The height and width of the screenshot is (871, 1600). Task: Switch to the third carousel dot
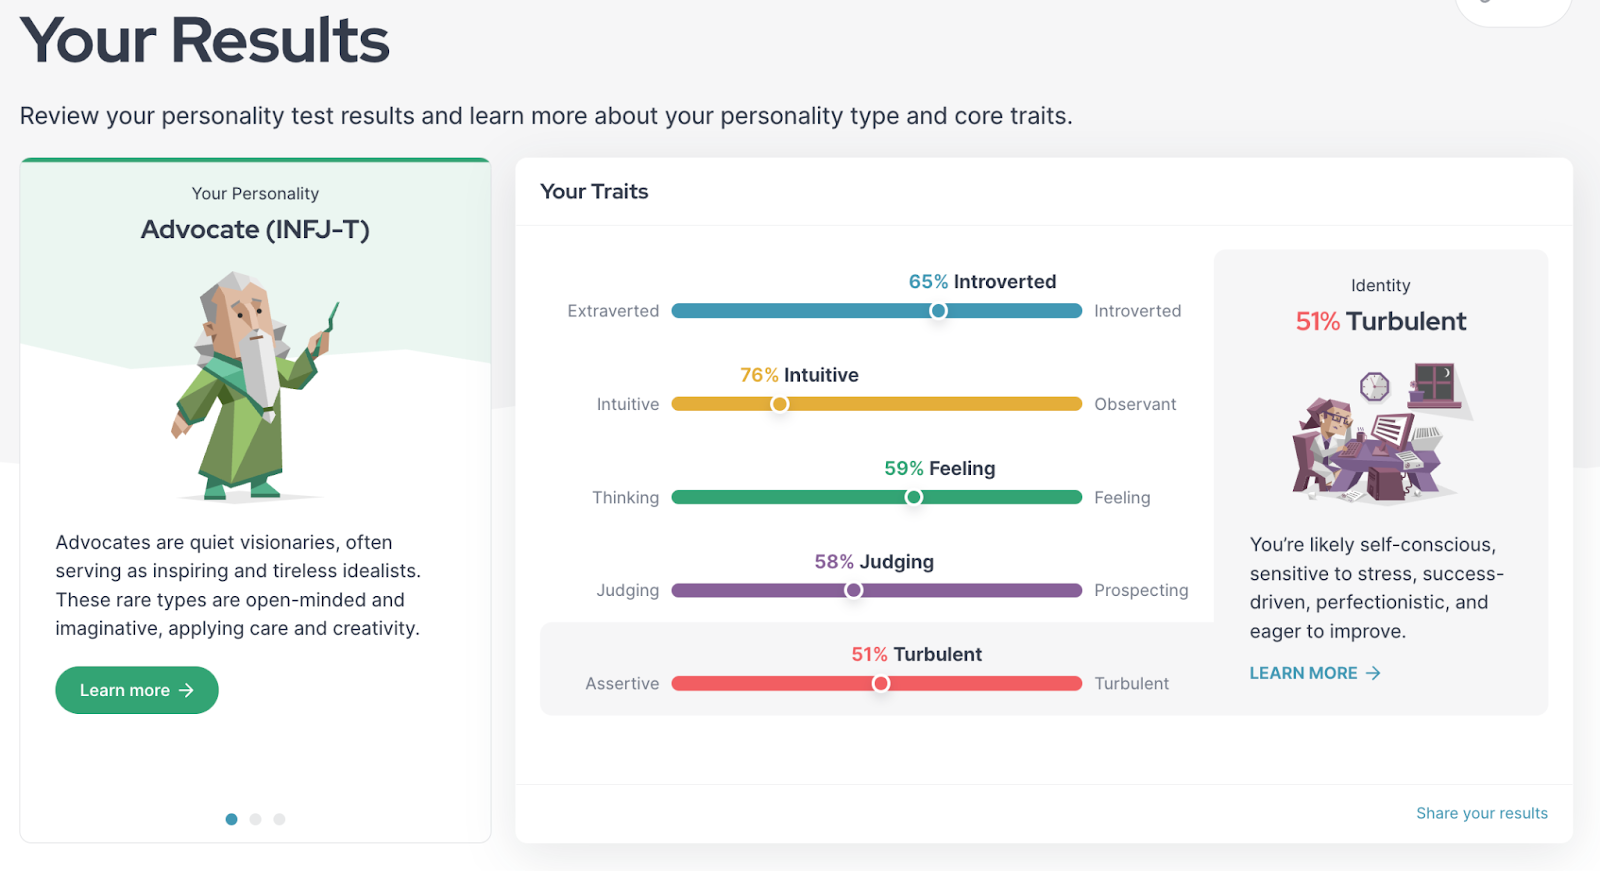tap(279, 819)
